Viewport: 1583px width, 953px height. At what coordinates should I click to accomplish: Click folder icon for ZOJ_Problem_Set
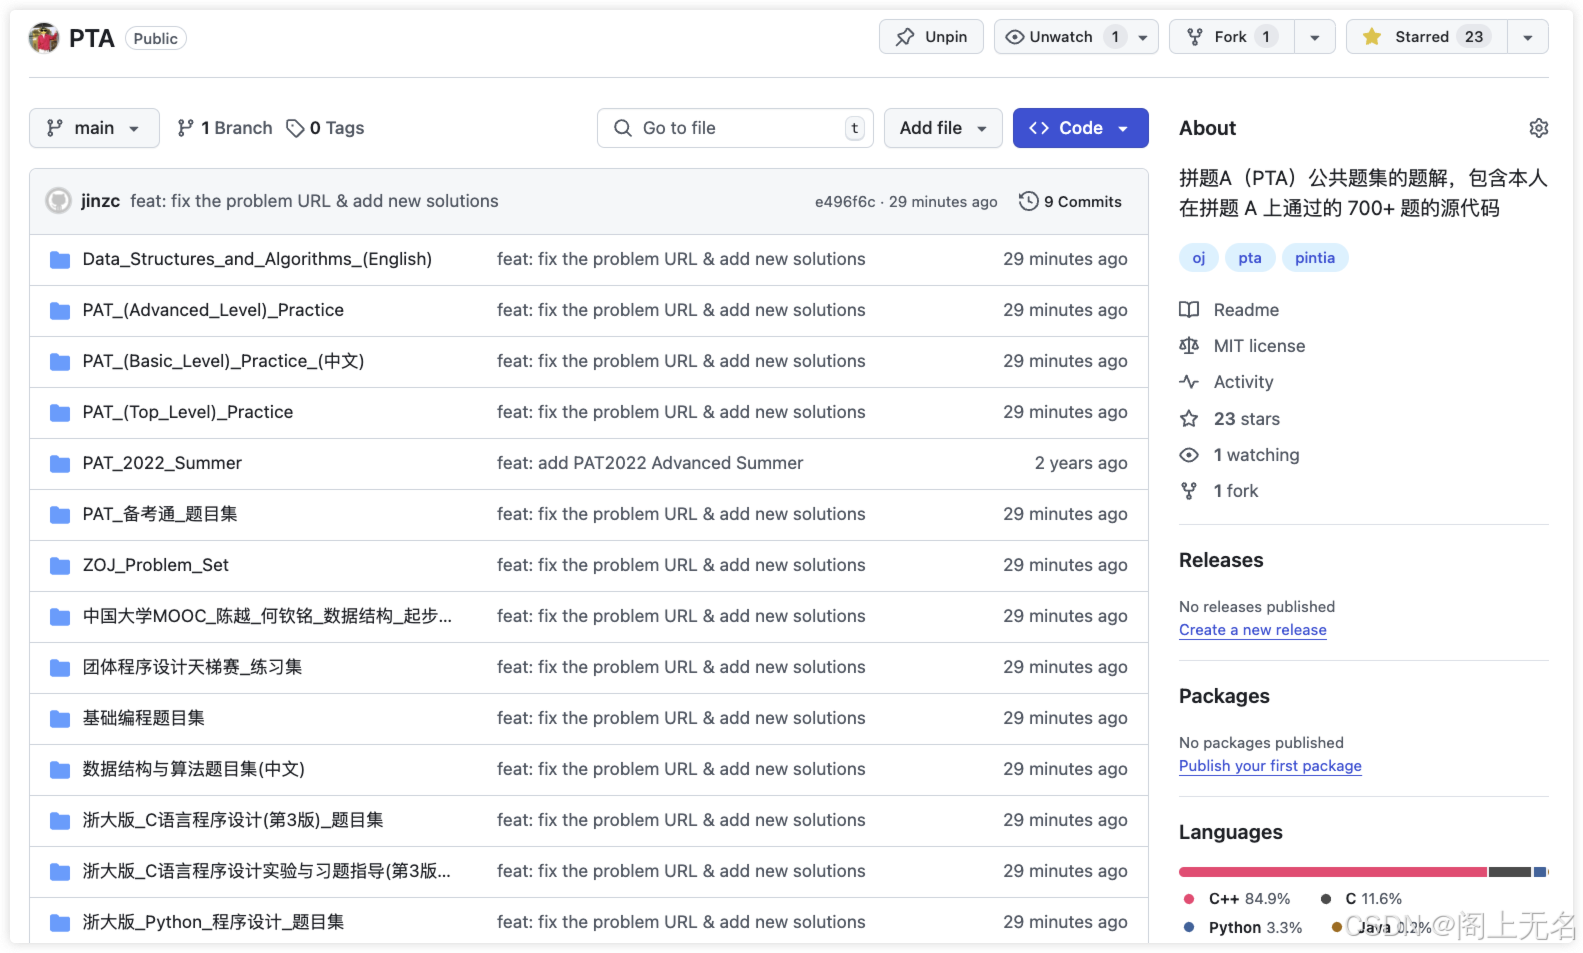[x=60, y=566]
